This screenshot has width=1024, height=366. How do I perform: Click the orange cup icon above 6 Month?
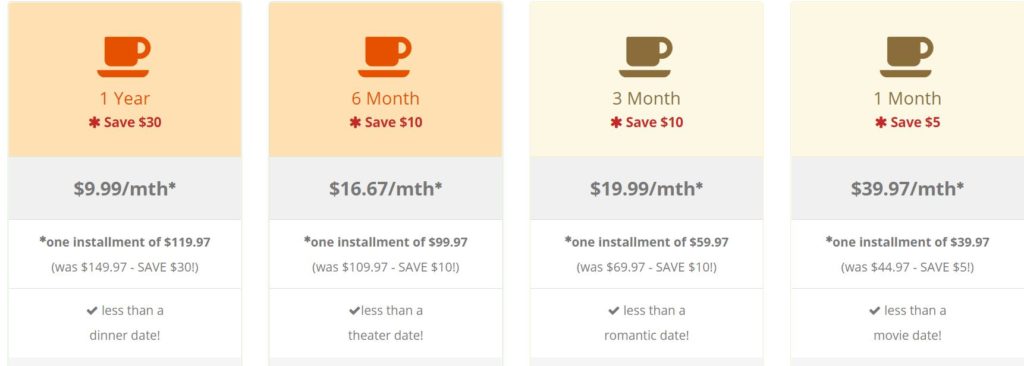[x=385, y=57]
